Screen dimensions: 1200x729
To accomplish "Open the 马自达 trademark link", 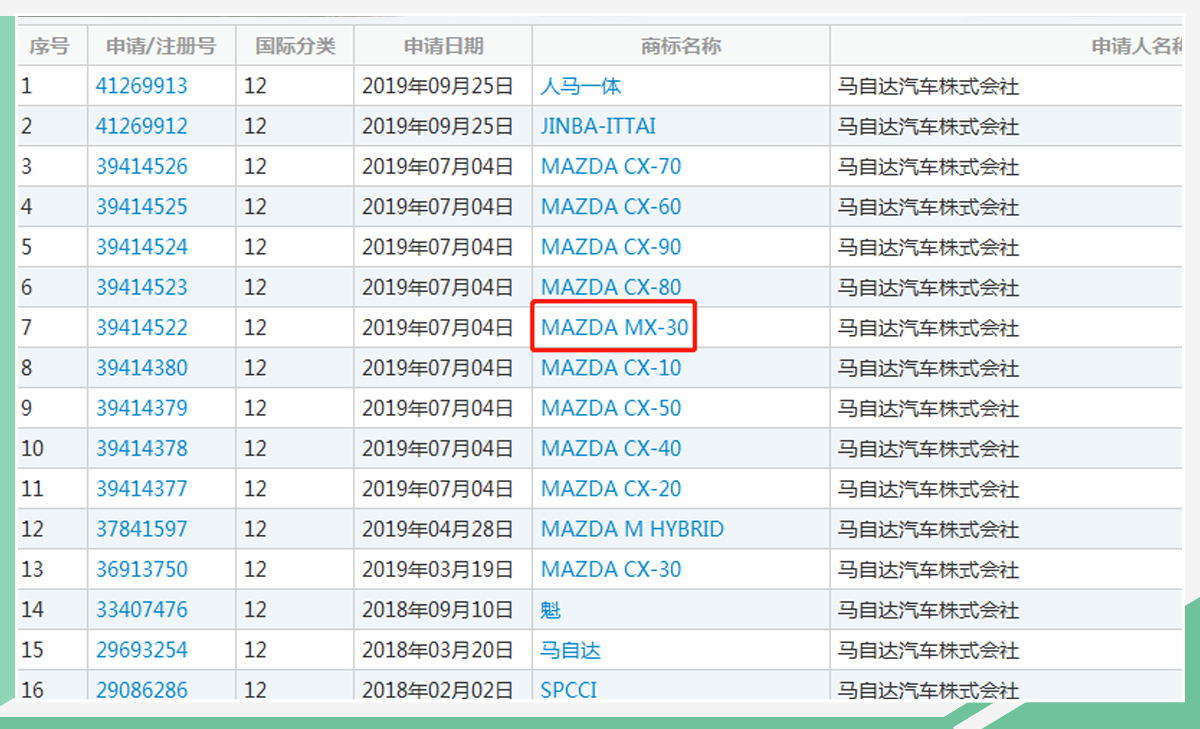I will [571, 650].
